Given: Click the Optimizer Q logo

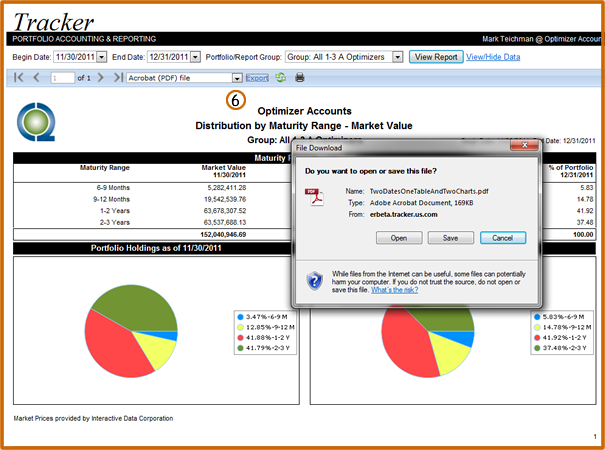Looking at the screenshot, I should point(36,122).
